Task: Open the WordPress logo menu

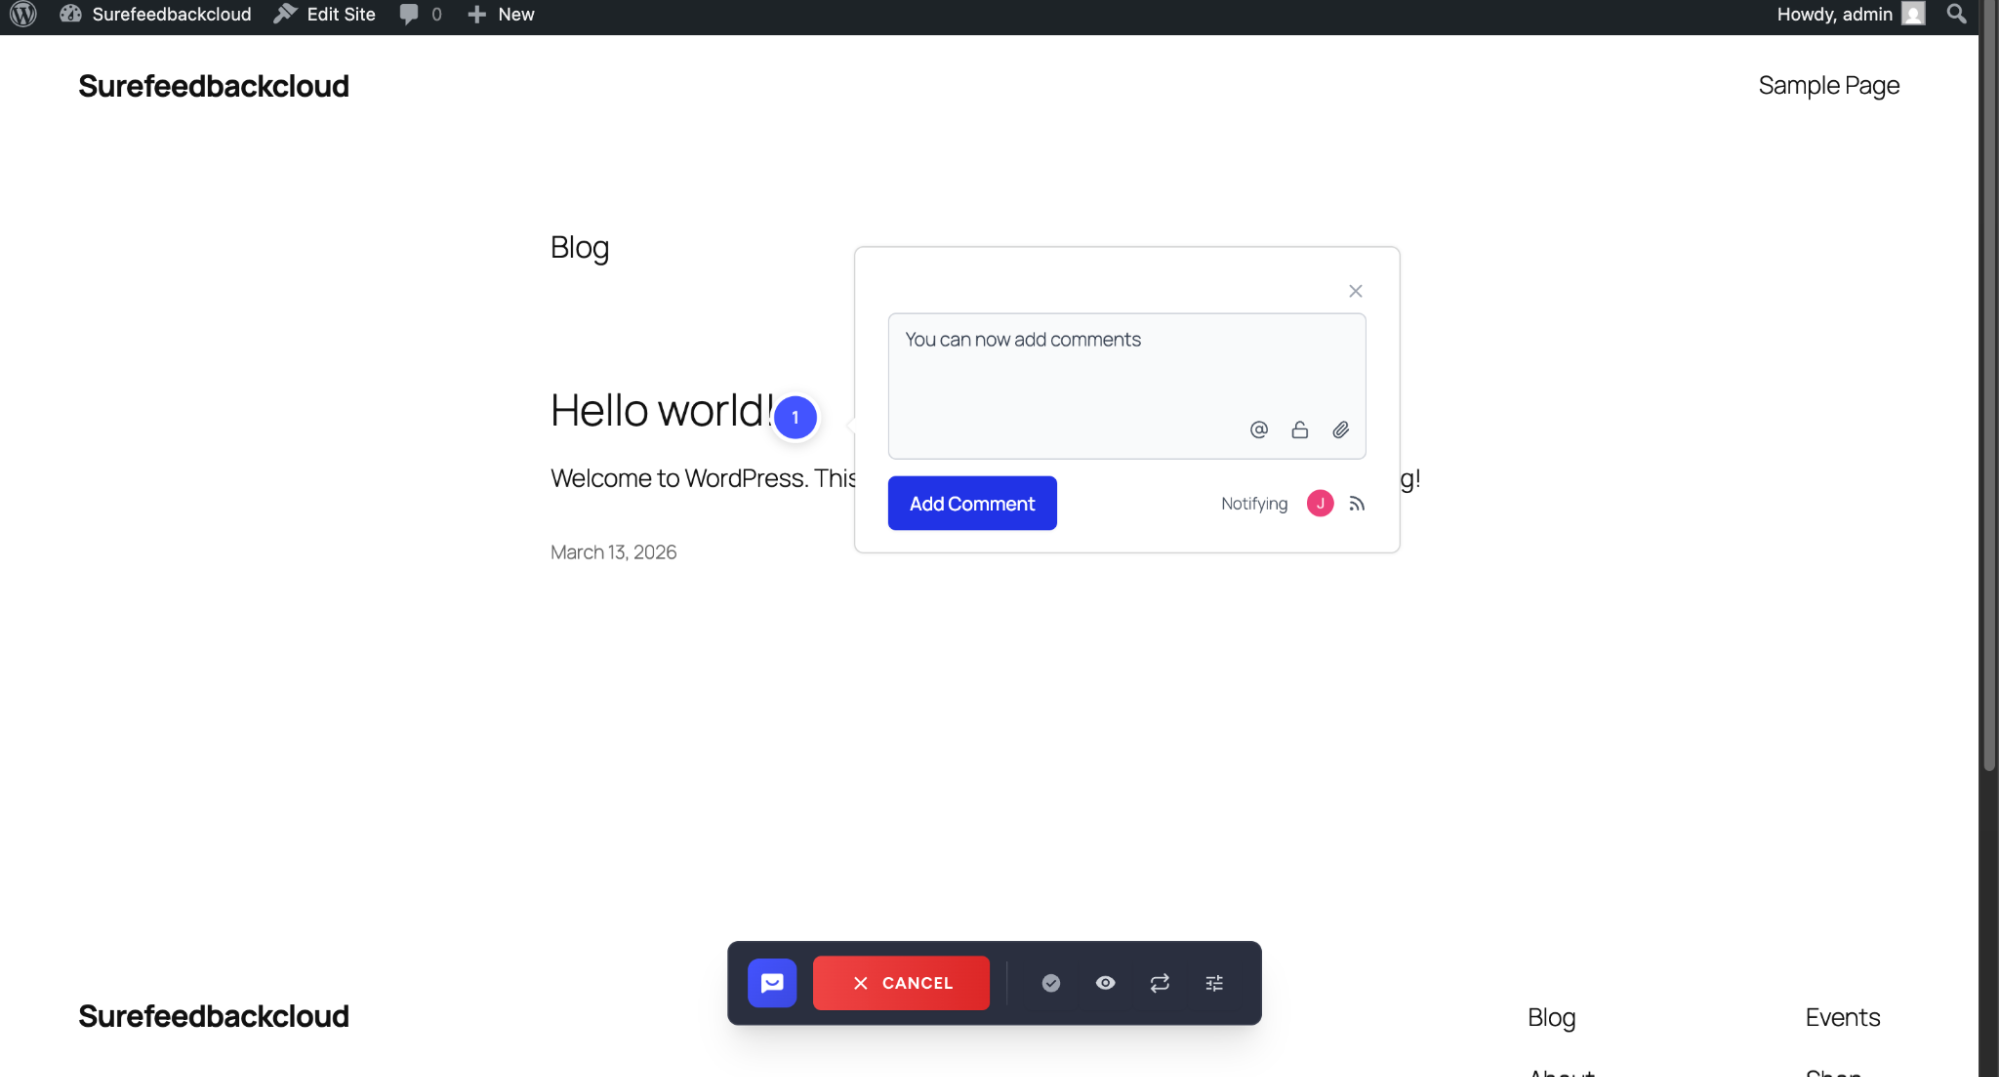Action: (x=23, y=14)
